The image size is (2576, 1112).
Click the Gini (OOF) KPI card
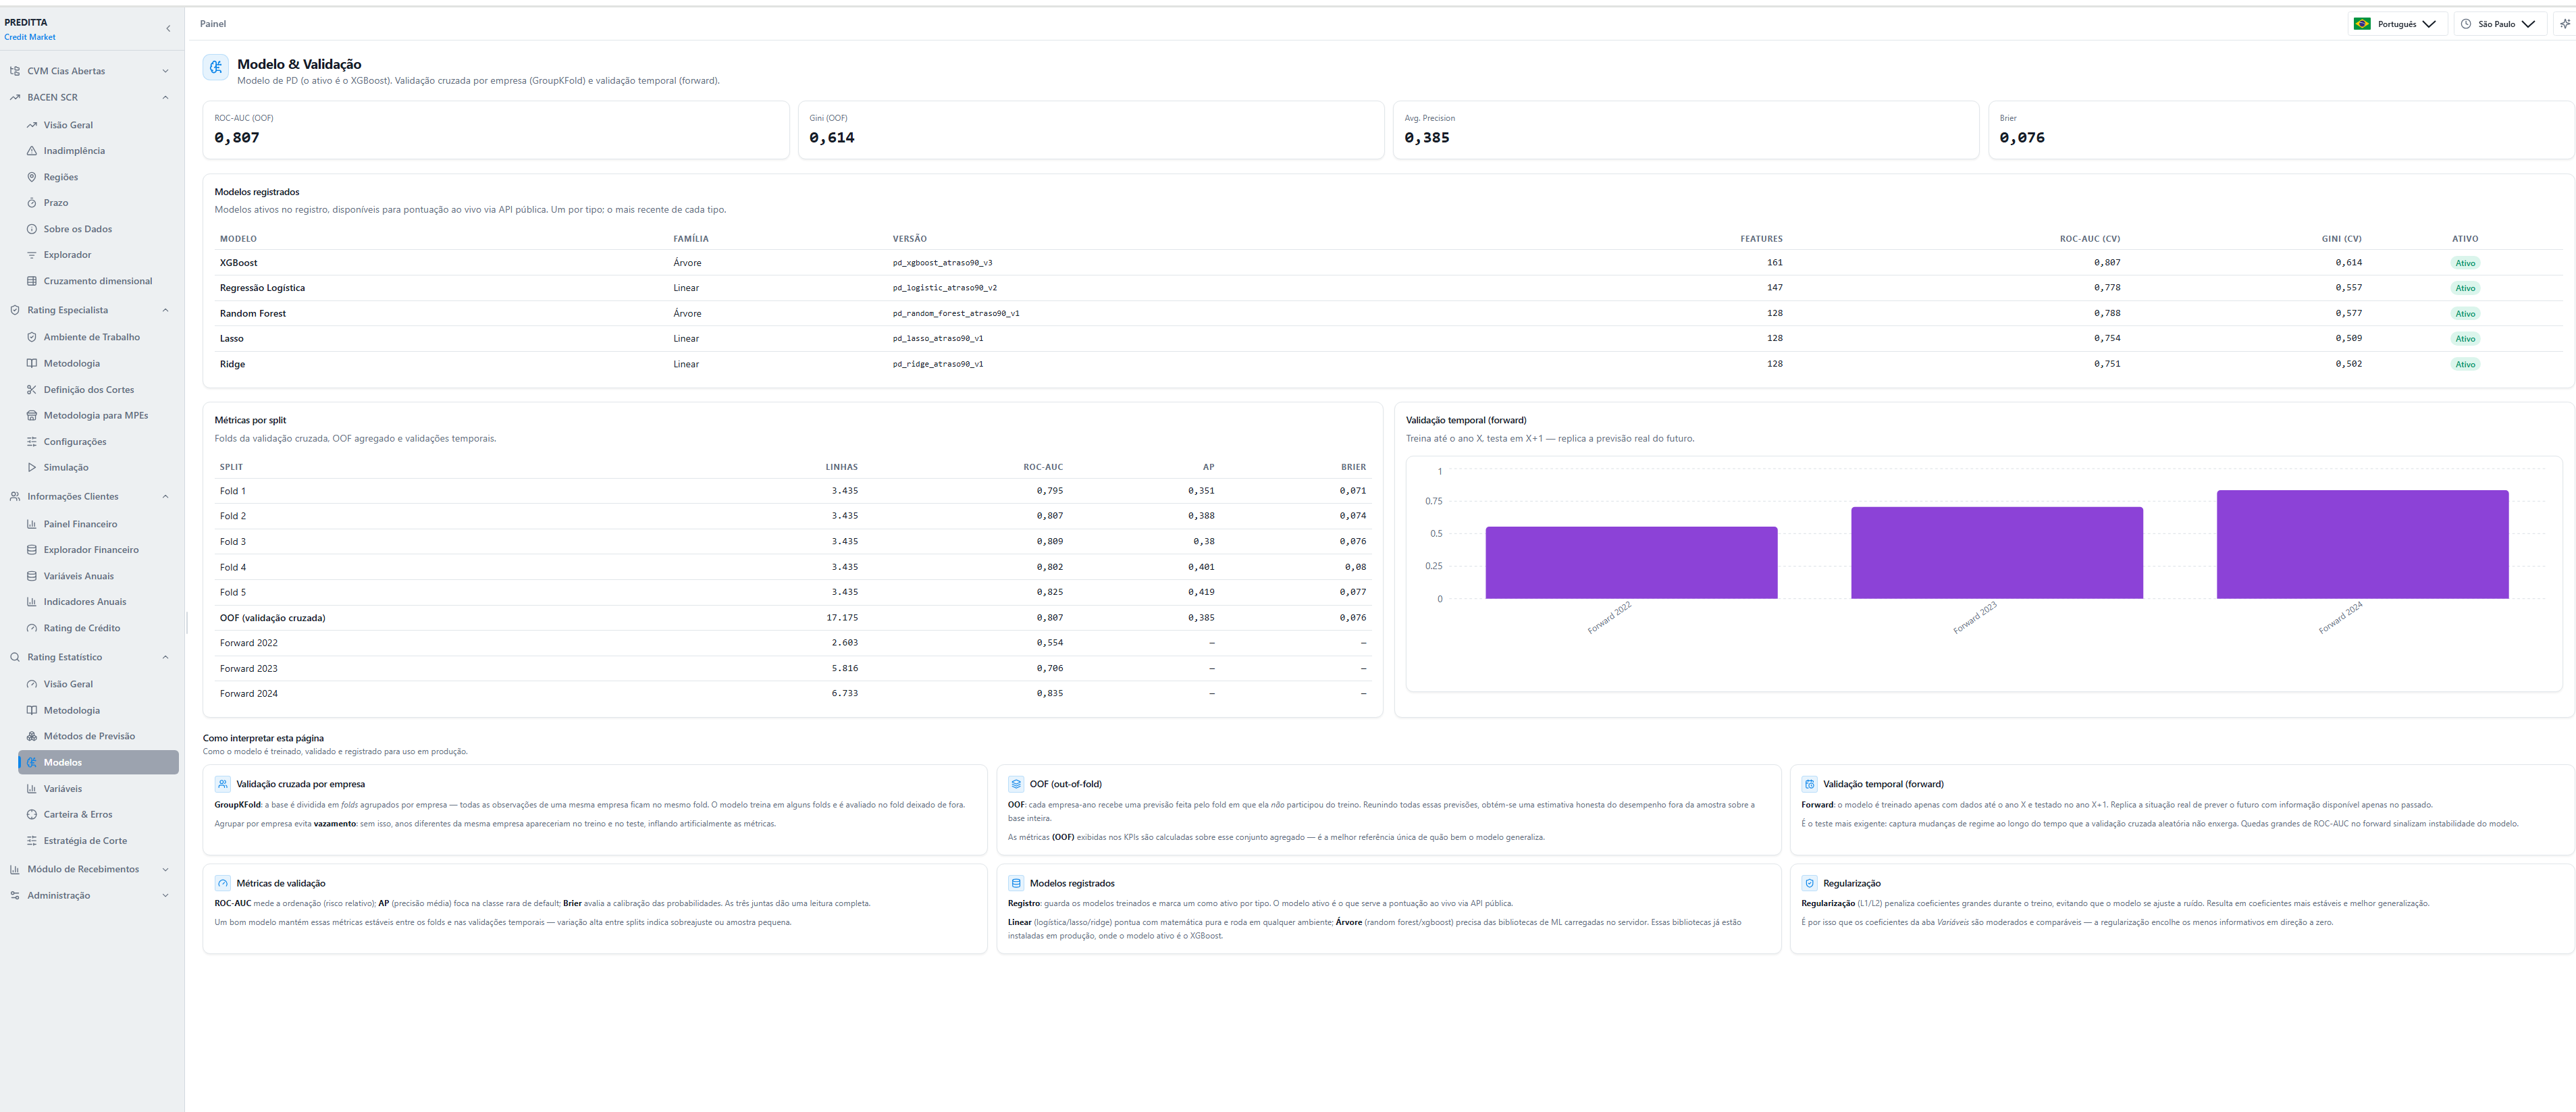click(1091, 130)
